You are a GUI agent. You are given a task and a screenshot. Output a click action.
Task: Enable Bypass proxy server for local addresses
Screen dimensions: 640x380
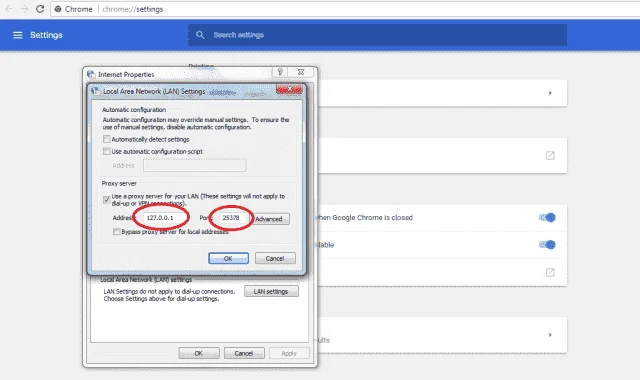coord(117,232)
